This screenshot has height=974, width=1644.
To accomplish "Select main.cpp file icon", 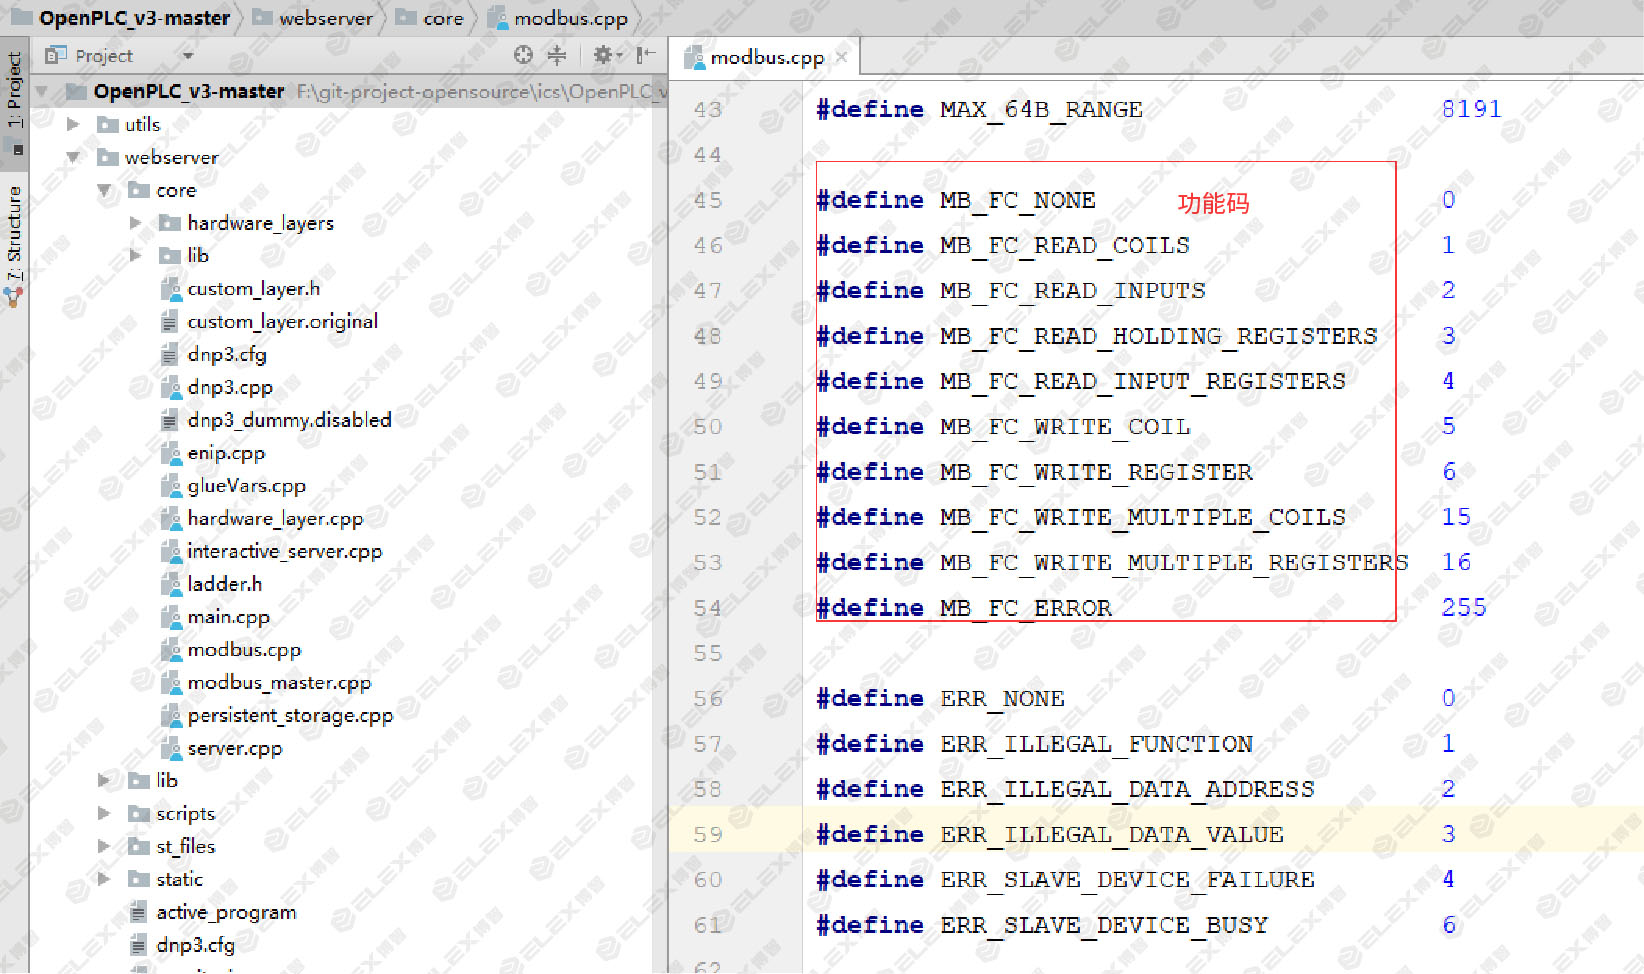I will tap(170, 617).
